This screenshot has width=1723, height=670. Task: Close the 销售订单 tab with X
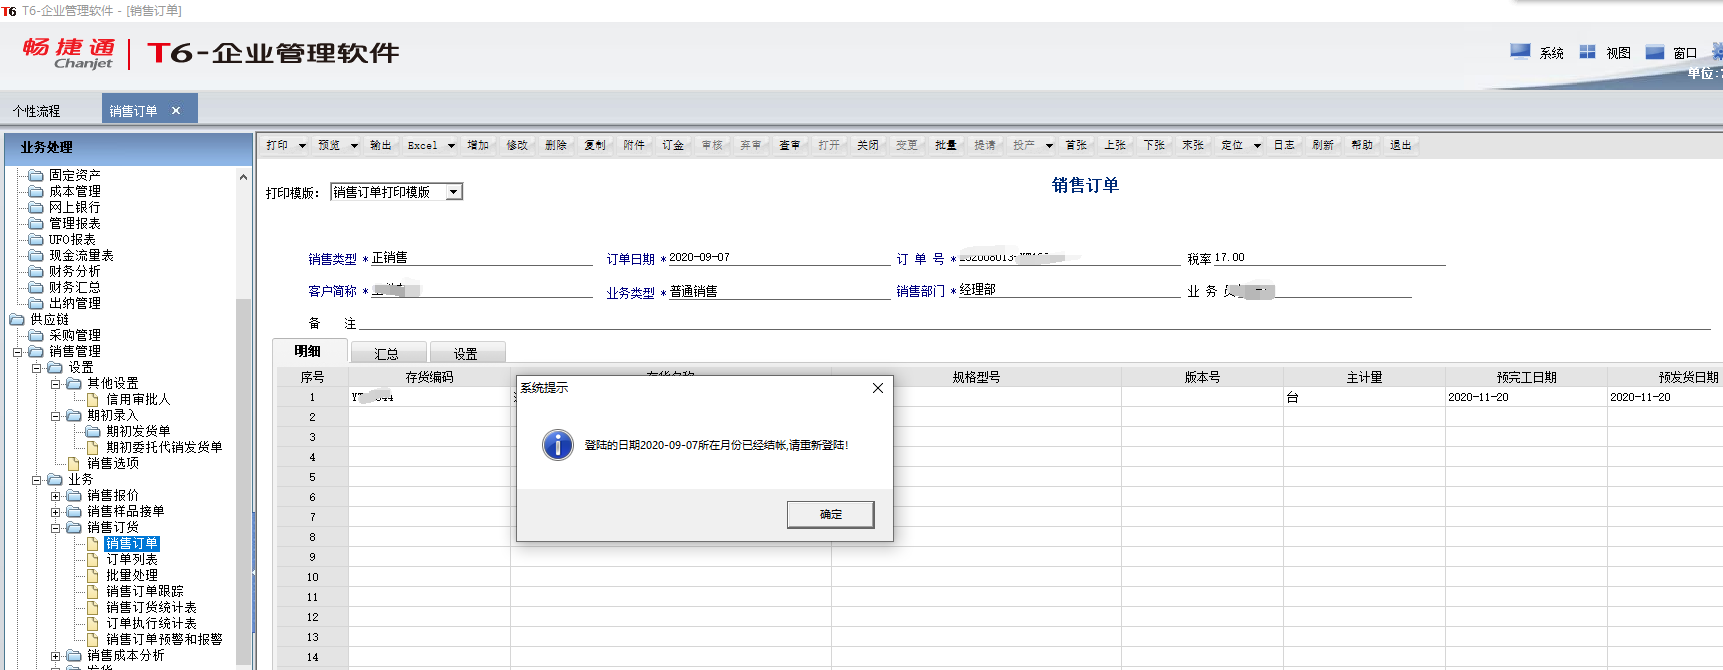[176, 111]
